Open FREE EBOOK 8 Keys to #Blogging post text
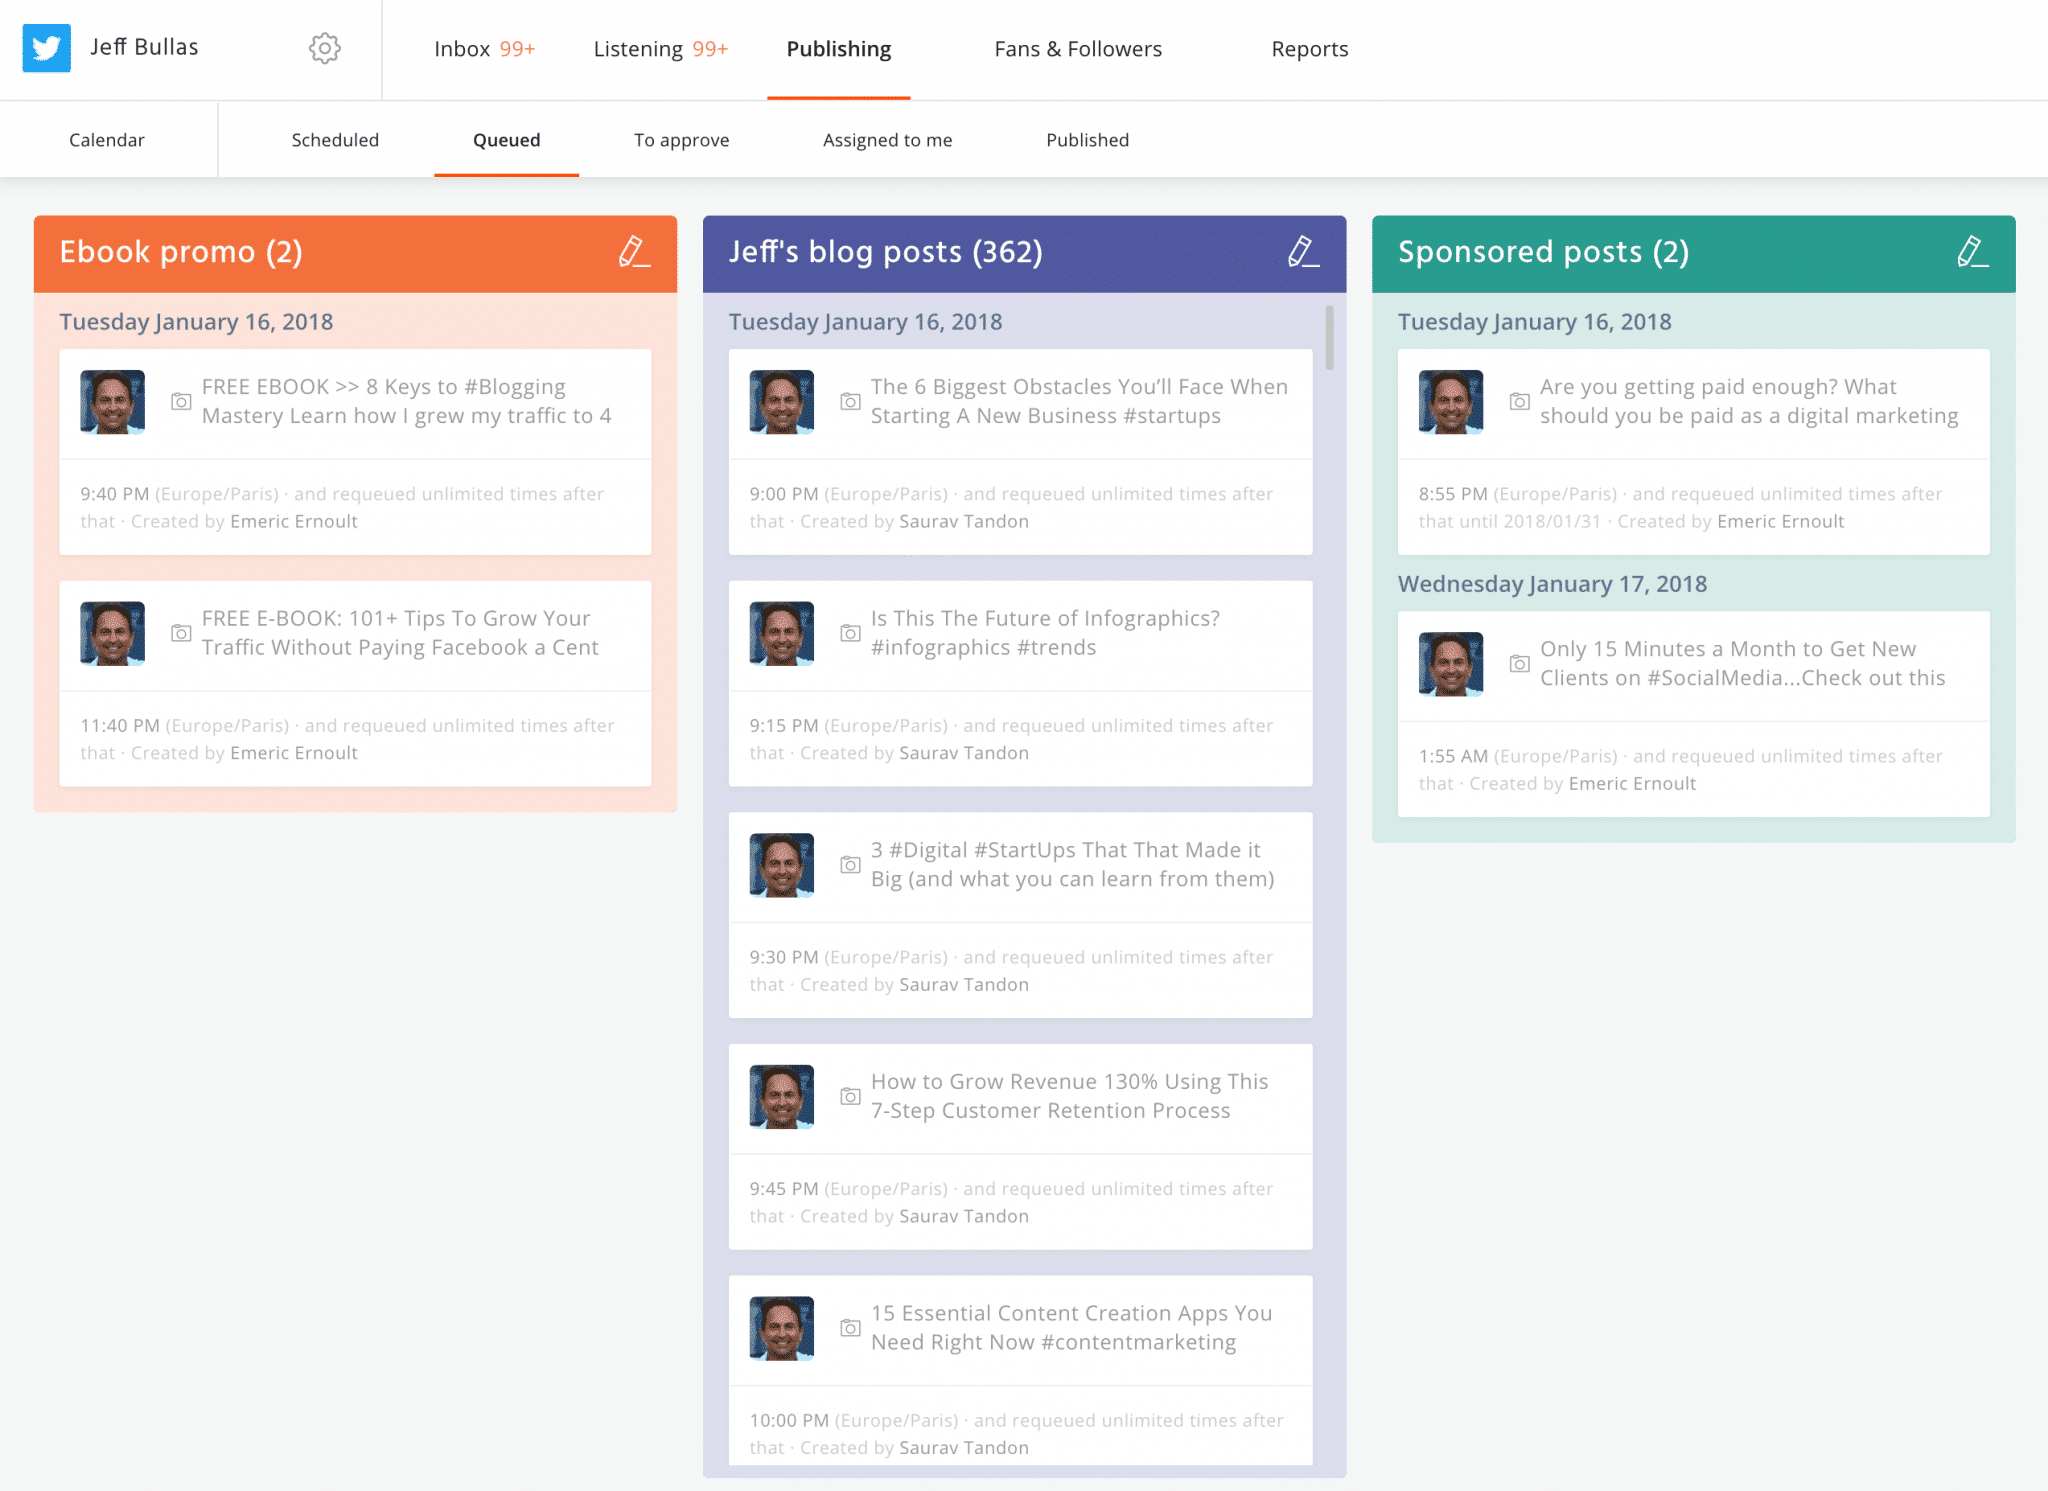The height and width of the screenshot is (1491, 2048). coord(406,401)
